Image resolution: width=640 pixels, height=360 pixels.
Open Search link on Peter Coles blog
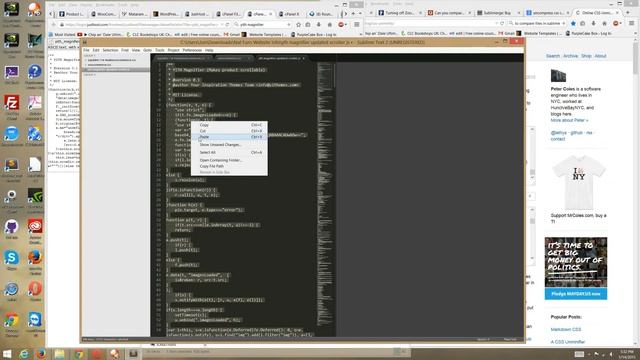point(553,56)
